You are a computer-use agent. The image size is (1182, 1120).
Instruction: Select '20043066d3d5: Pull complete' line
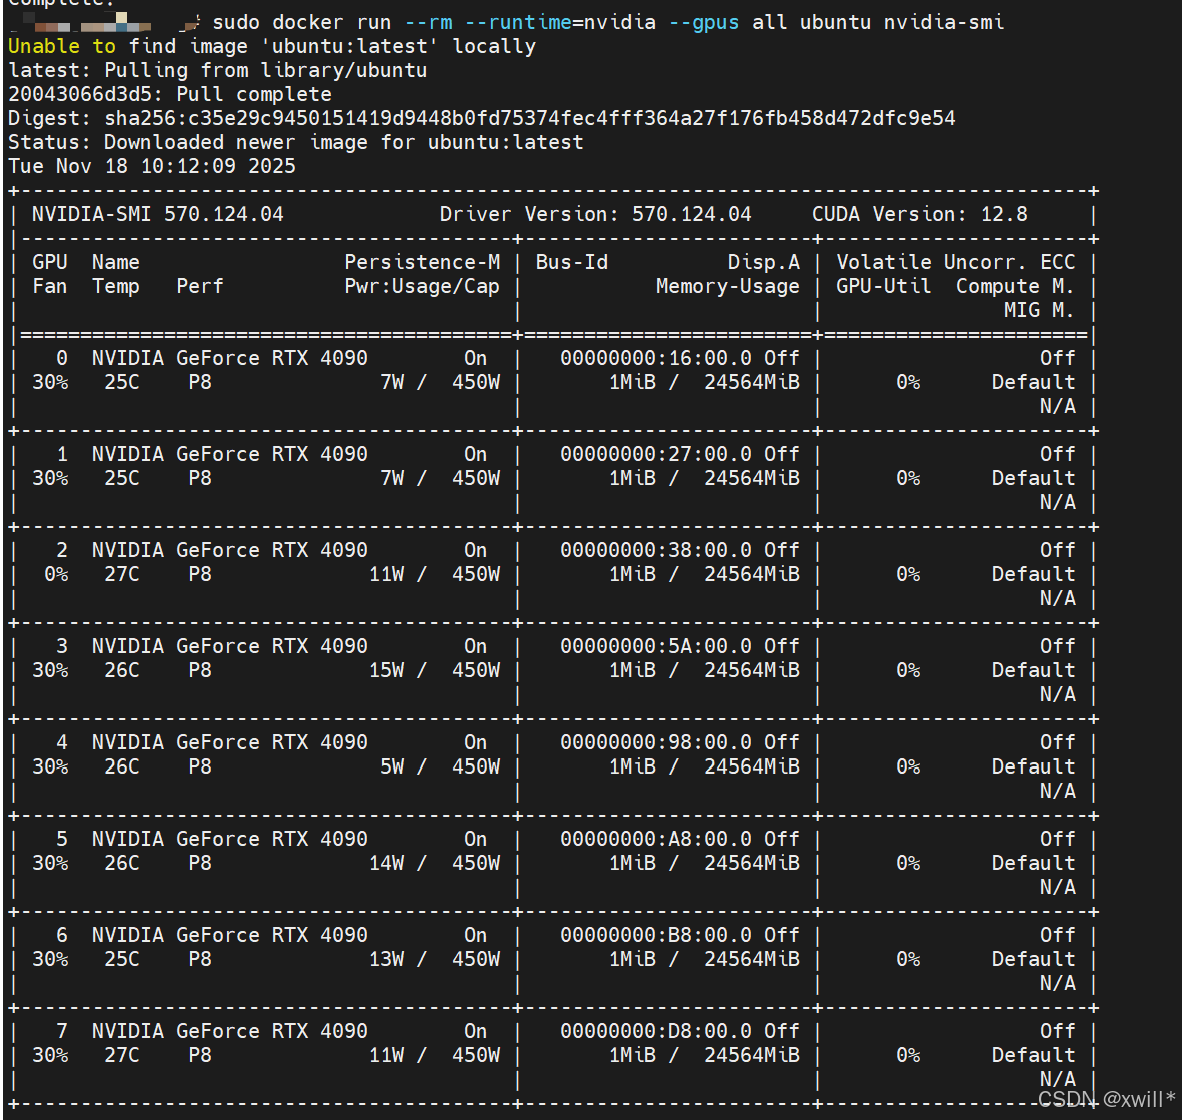(170, 94)
